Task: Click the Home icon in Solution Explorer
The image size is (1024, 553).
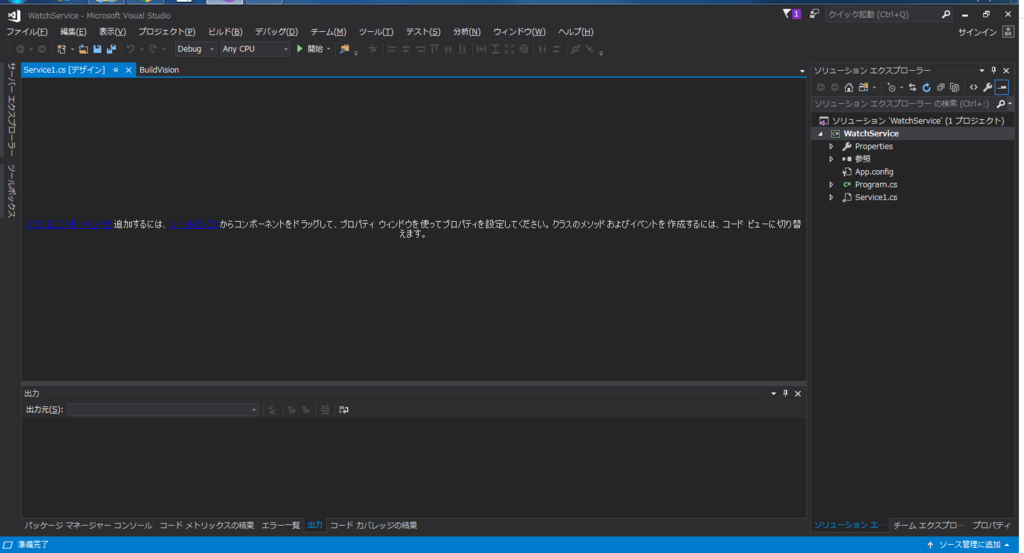Action: point(848,87)
